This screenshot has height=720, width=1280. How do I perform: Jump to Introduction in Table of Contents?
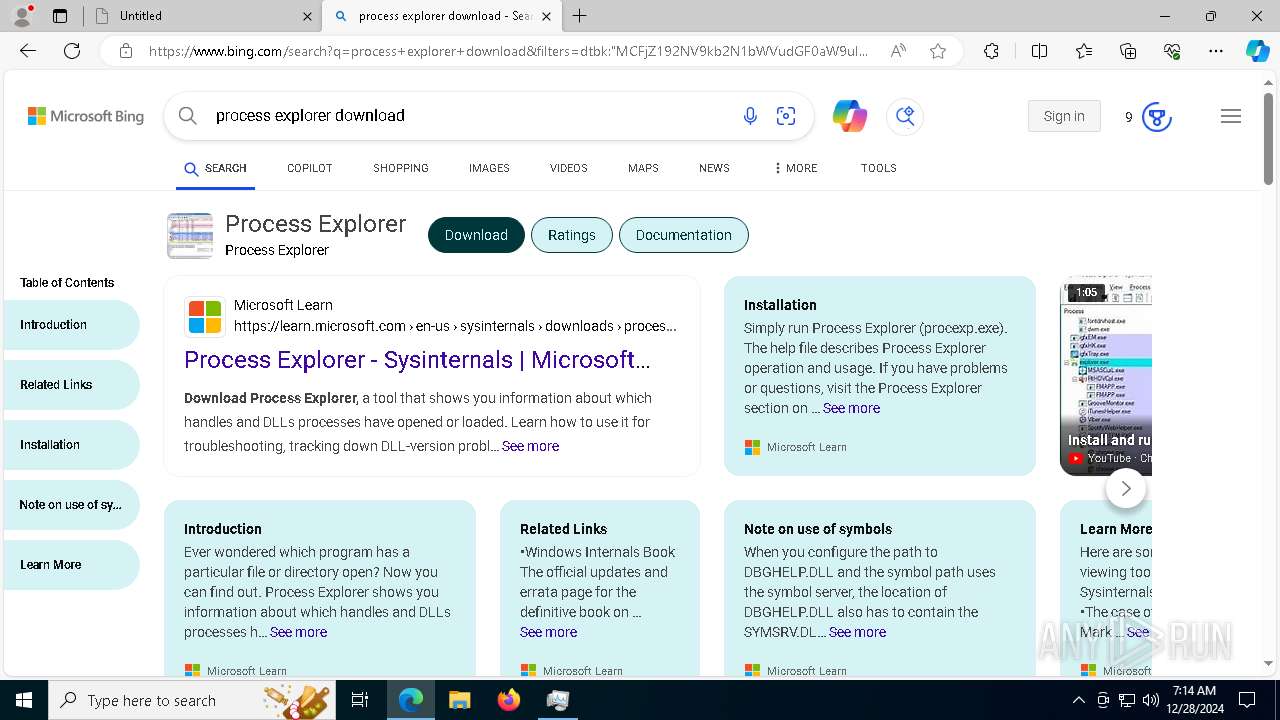[72, 325]
